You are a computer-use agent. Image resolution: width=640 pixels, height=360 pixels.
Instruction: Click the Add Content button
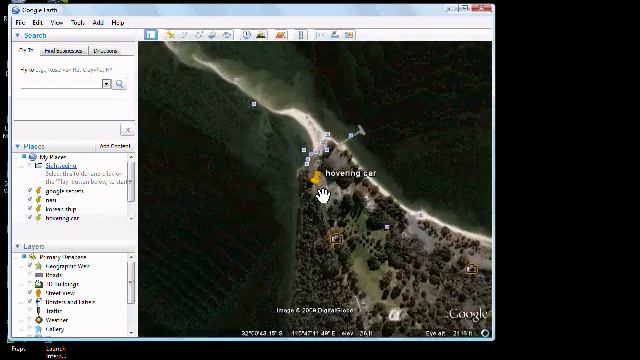(115, 146)
